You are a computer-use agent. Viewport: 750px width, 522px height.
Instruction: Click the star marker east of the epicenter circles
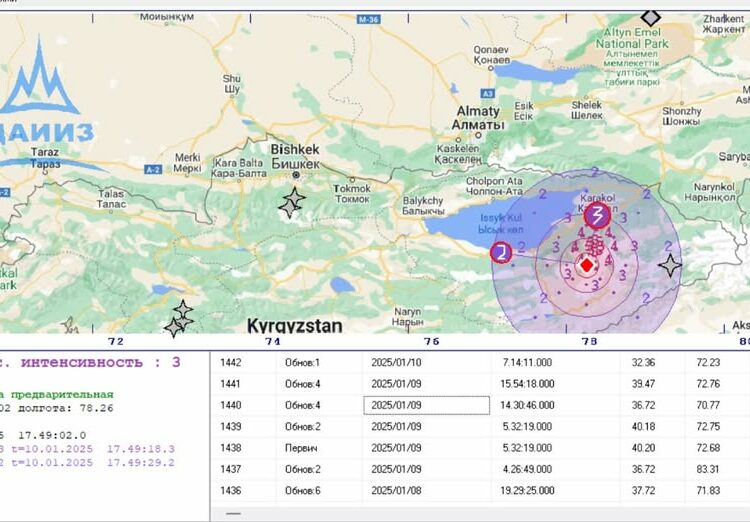tap(670, 265)
